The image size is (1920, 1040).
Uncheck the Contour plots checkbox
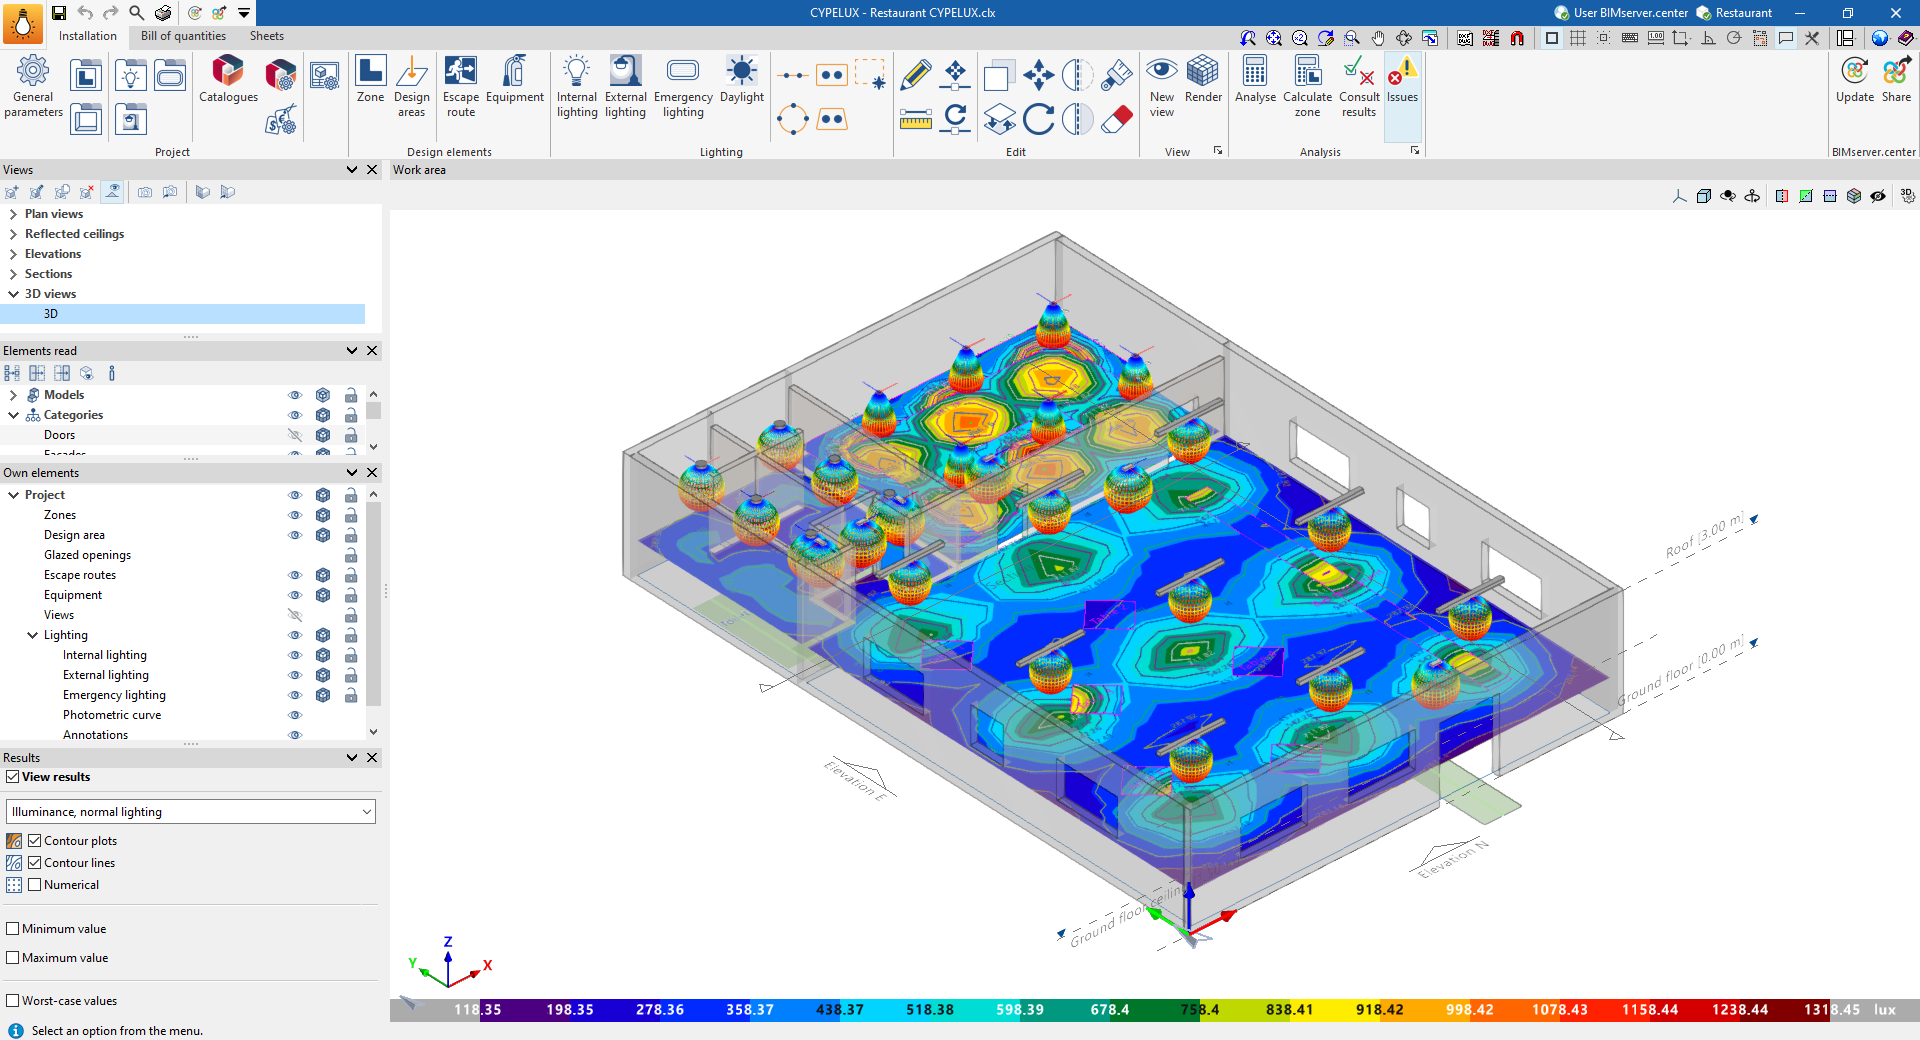click(x=35, y=841)
